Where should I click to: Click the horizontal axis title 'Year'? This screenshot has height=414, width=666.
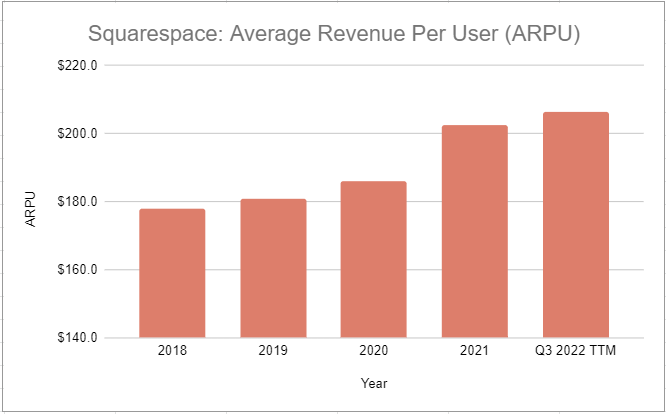pyautogui.click(x=374, y=383)
